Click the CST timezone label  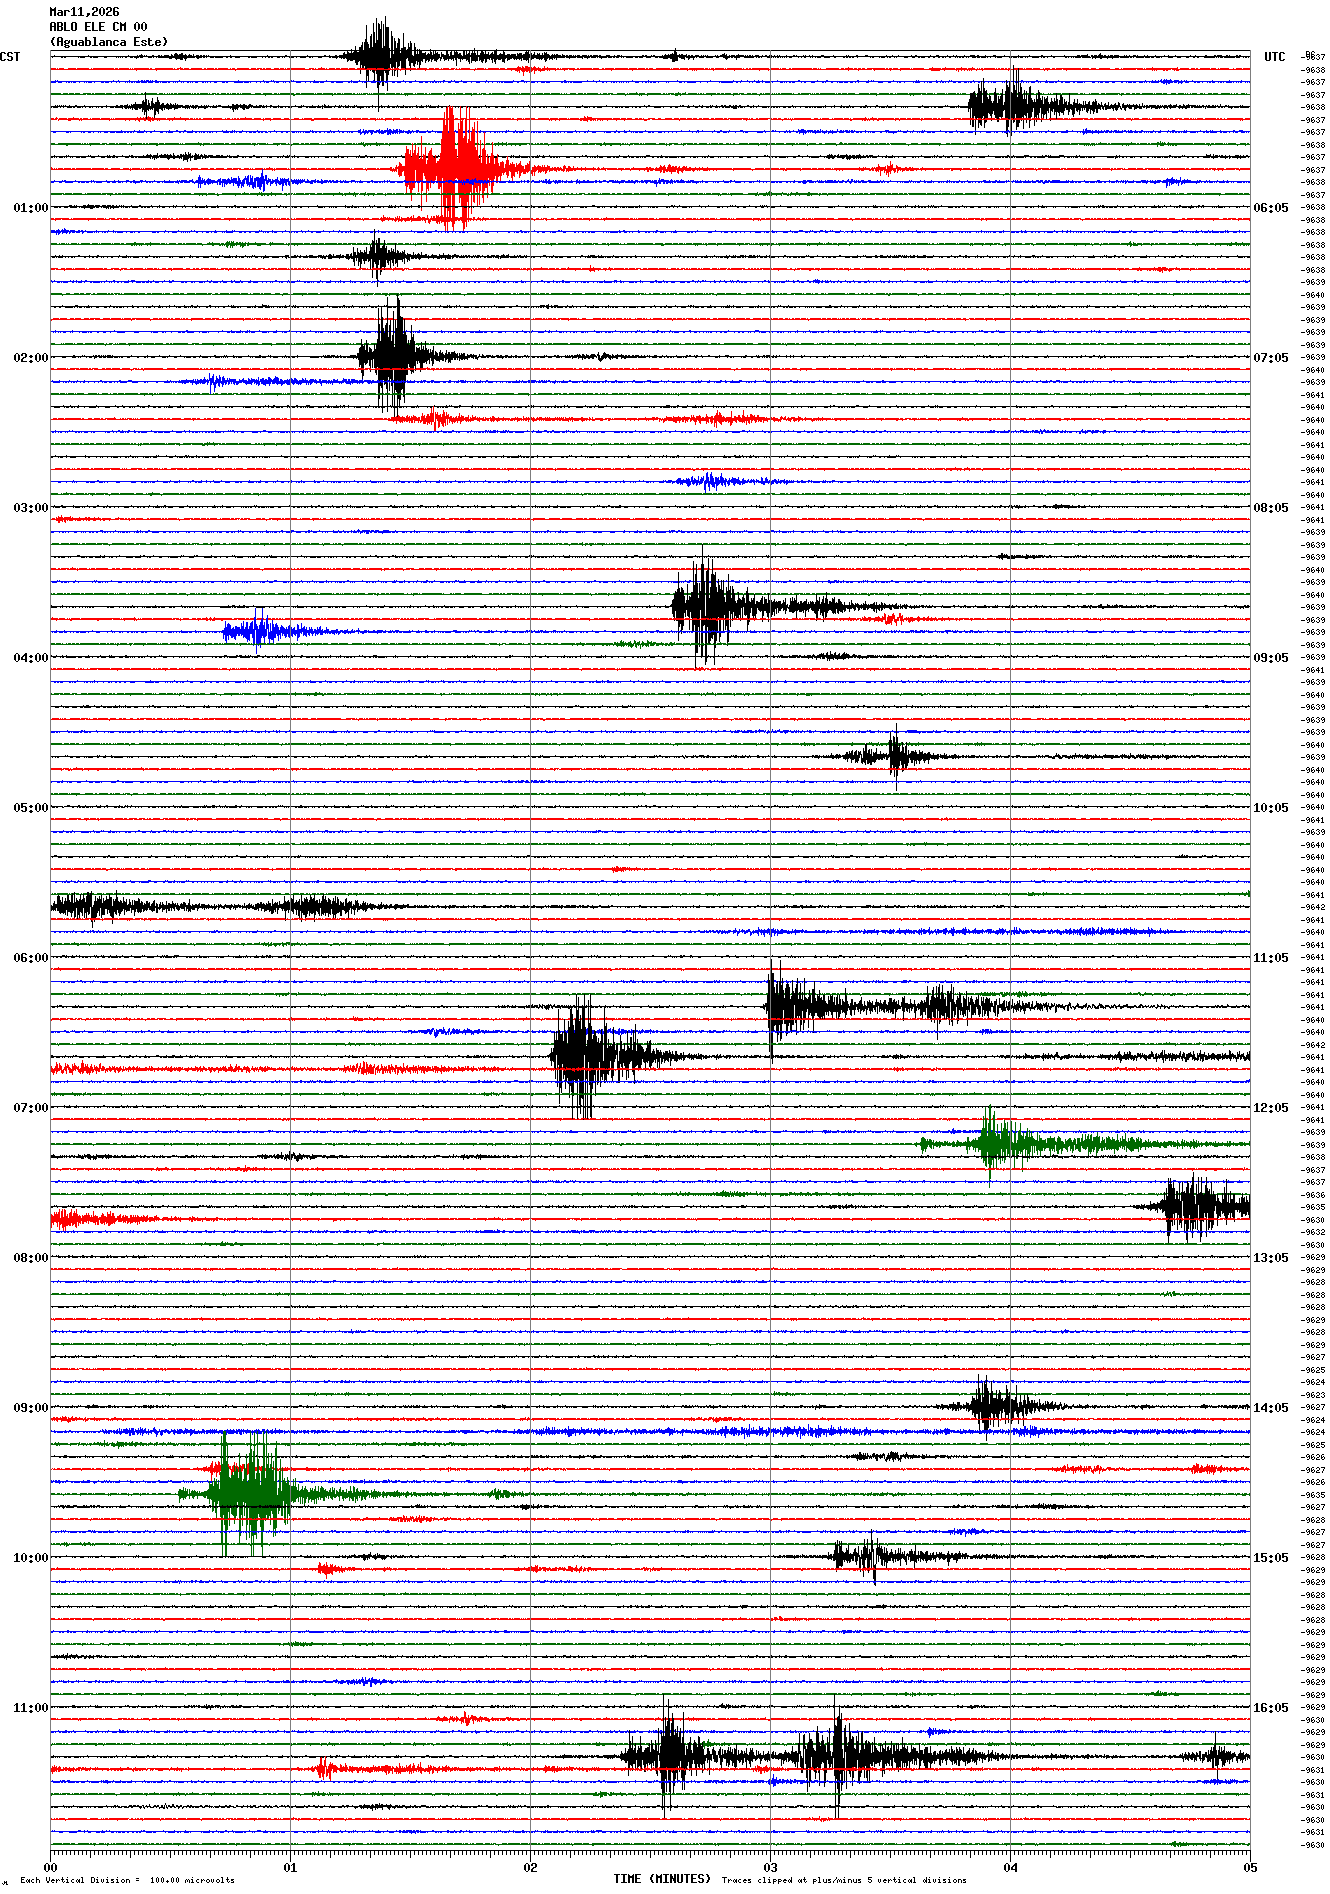[x=10, y=57]
